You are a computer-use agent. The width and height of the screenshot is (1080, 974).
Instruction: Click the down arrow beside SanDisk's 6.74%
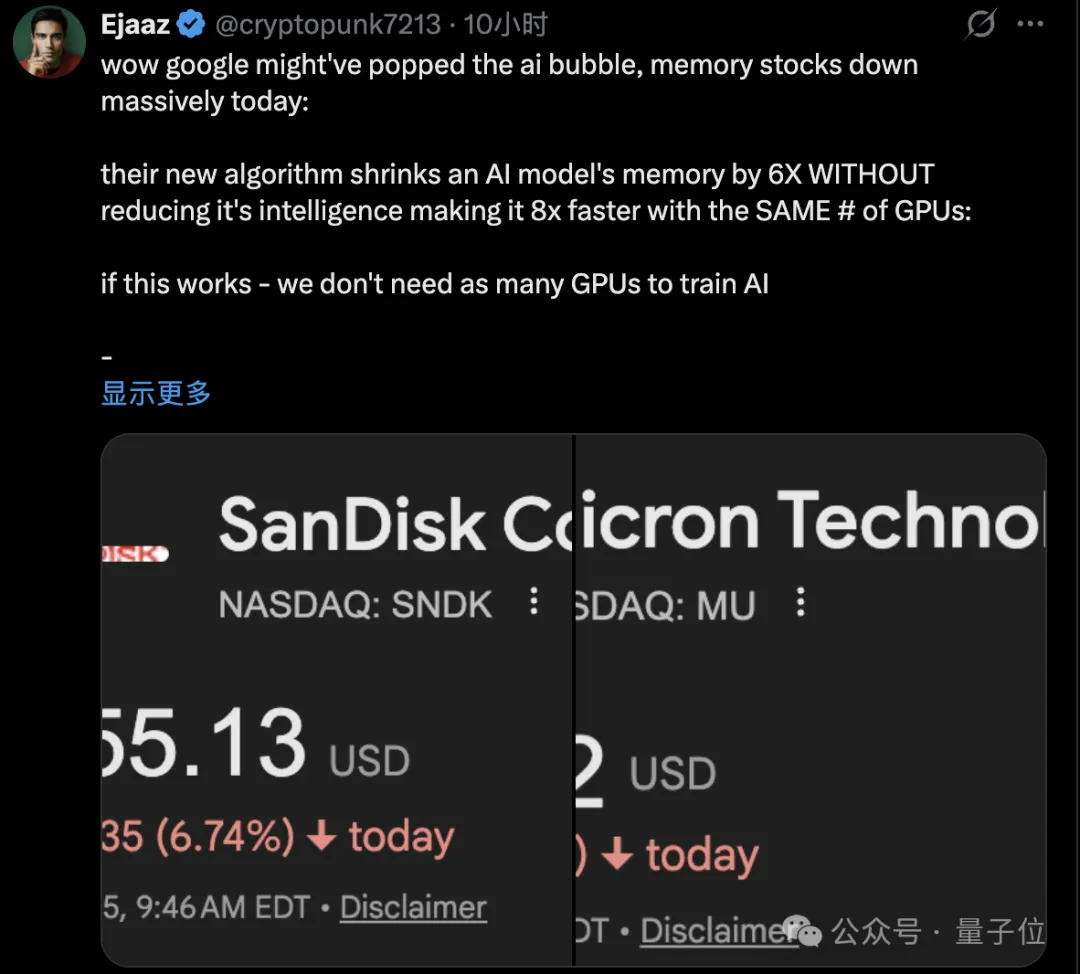(x=321, y=837)
